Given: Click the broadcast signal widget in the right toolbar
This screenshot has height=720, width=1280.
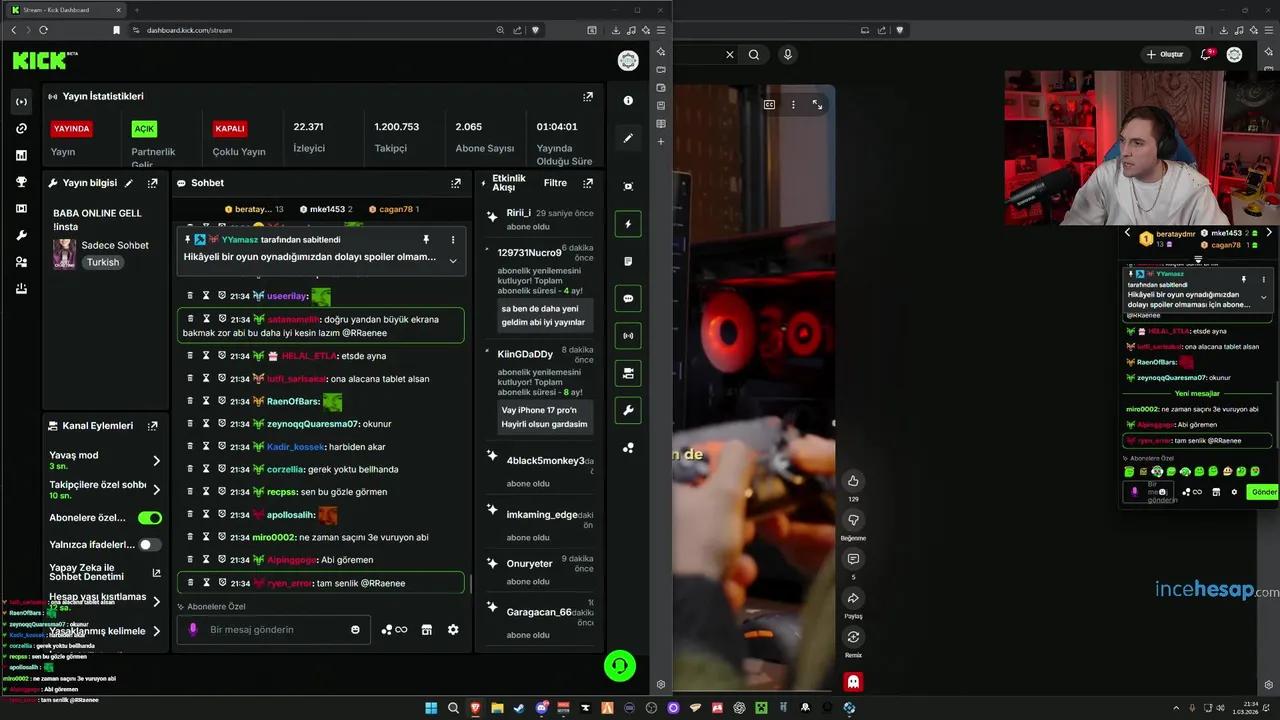Looking at the screenshot, I should [x=628, y=336].
